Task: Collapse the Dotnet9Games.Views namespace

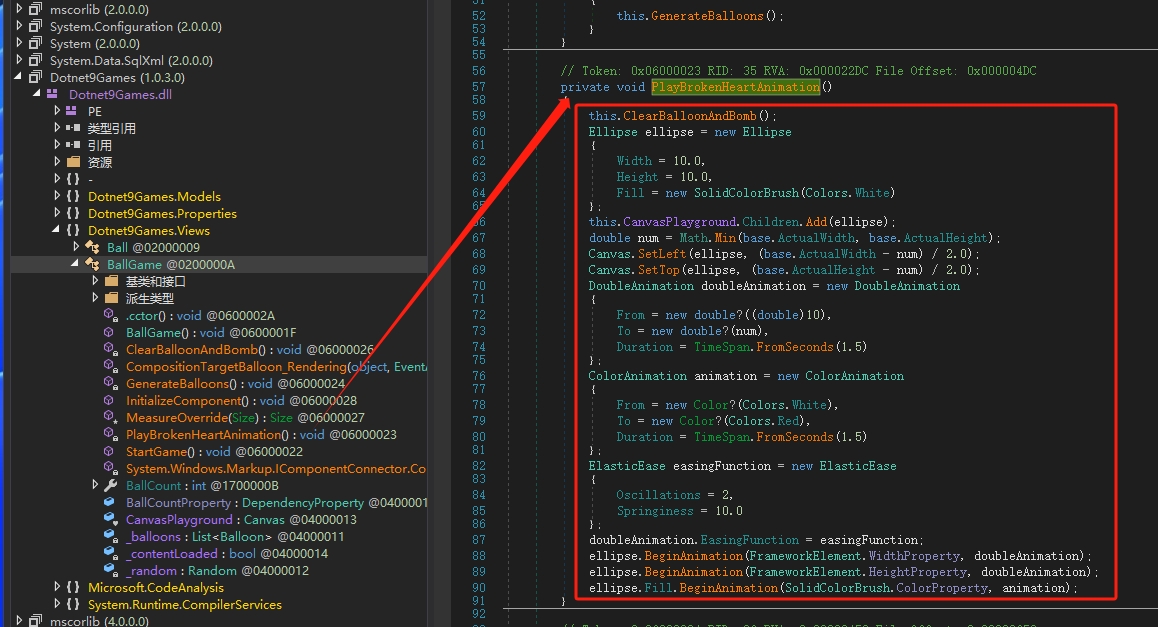Action: click(56, 230)
